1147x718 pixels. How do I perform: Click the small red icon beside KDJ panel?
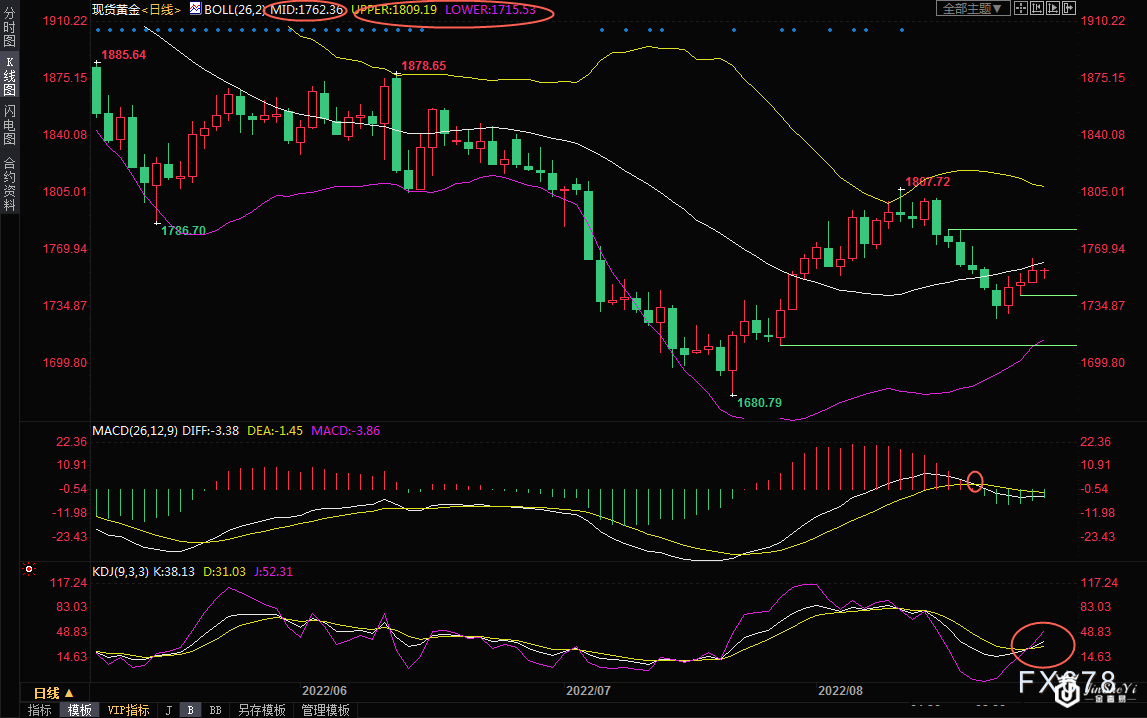click(29, 571)
